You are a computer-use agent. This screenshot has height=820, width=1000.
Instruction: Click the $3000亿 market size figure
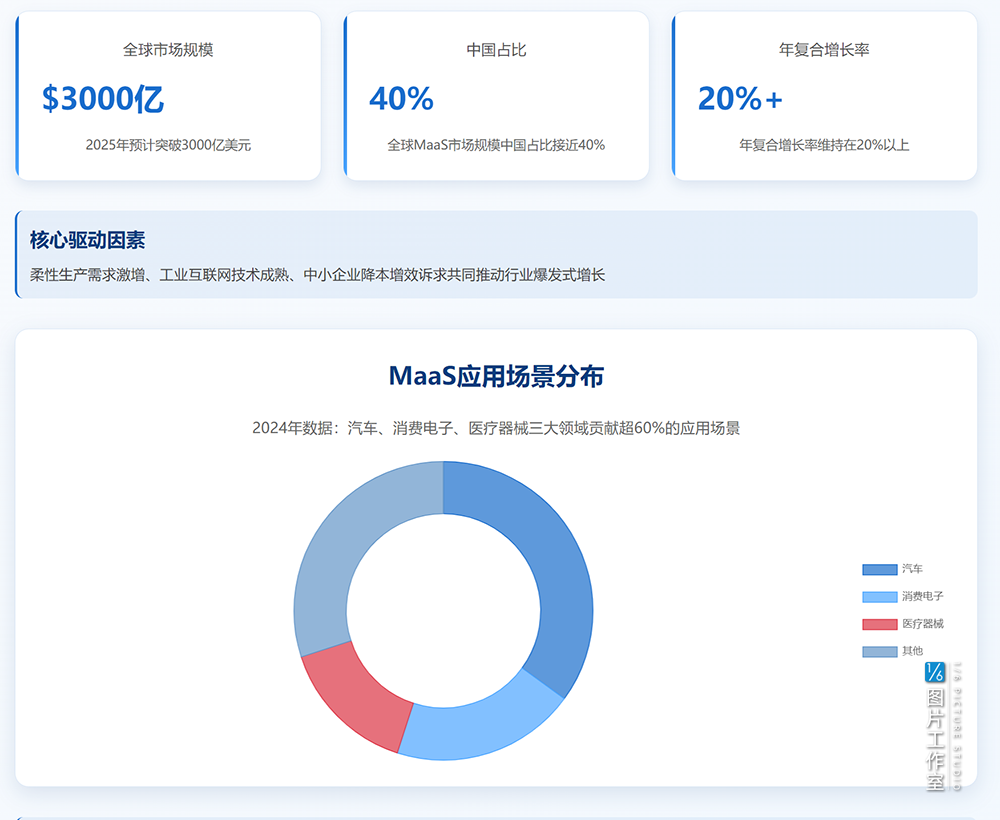(103, 99)
